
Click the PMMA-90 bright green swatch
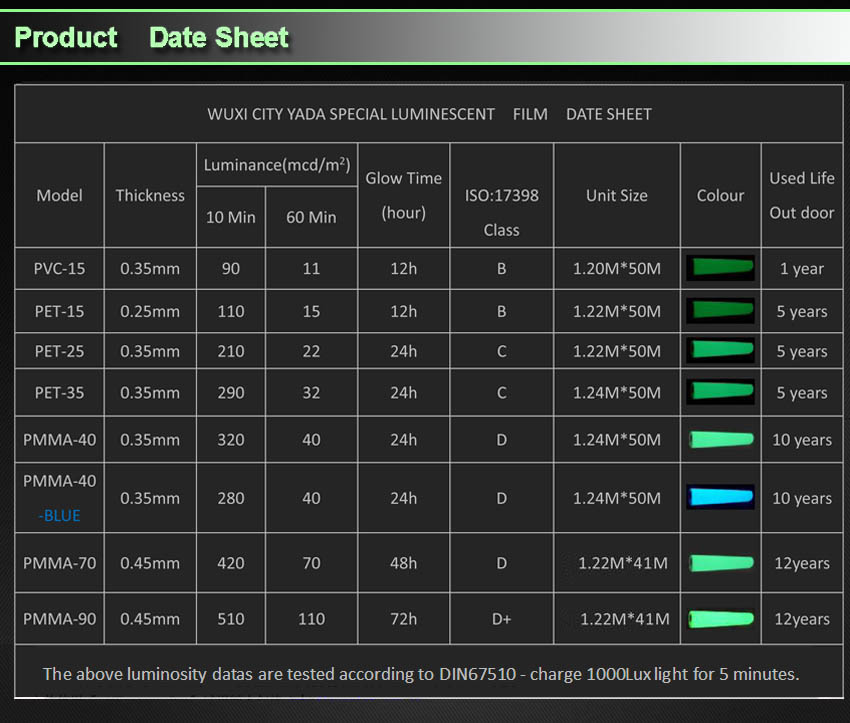tap(720, 618)
